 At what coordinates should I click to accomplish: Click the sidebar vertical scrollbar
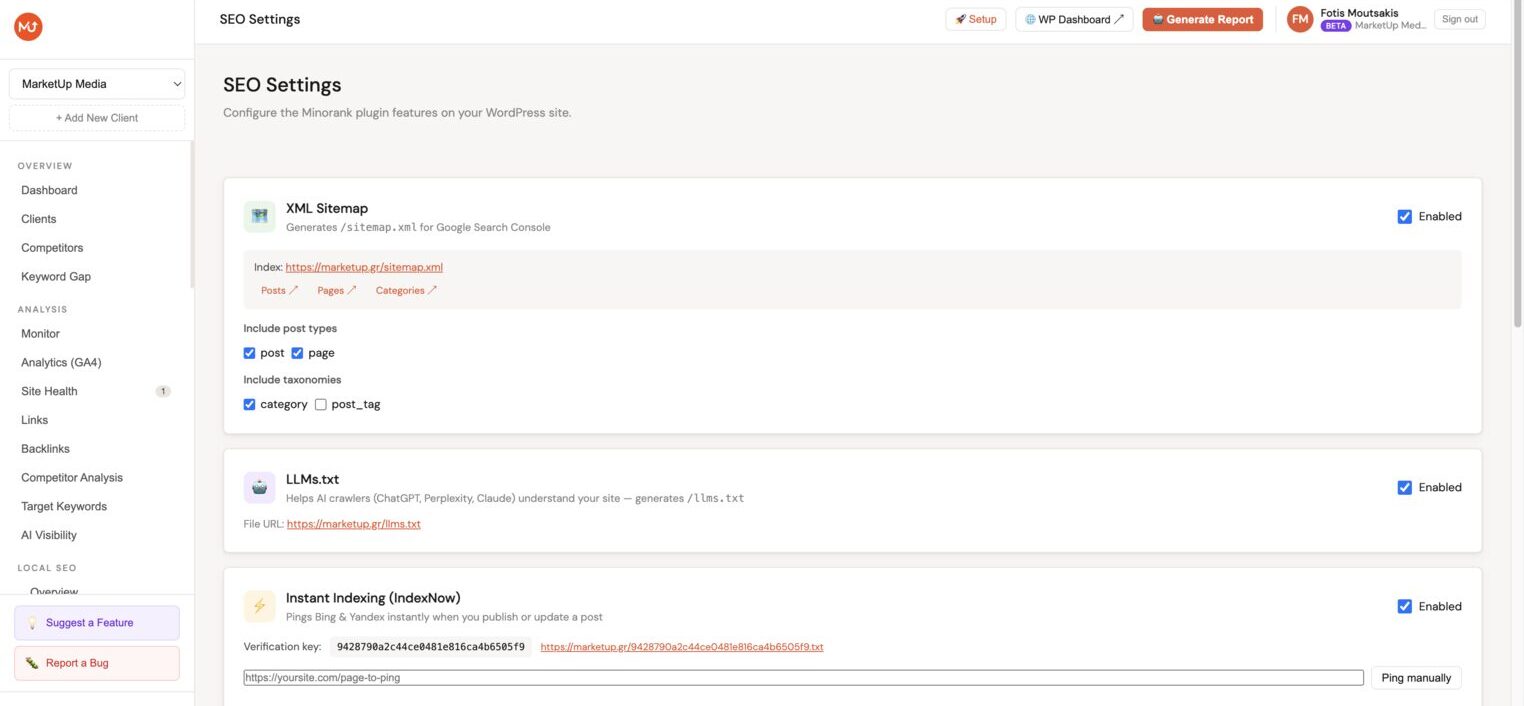tap(192, 215)
